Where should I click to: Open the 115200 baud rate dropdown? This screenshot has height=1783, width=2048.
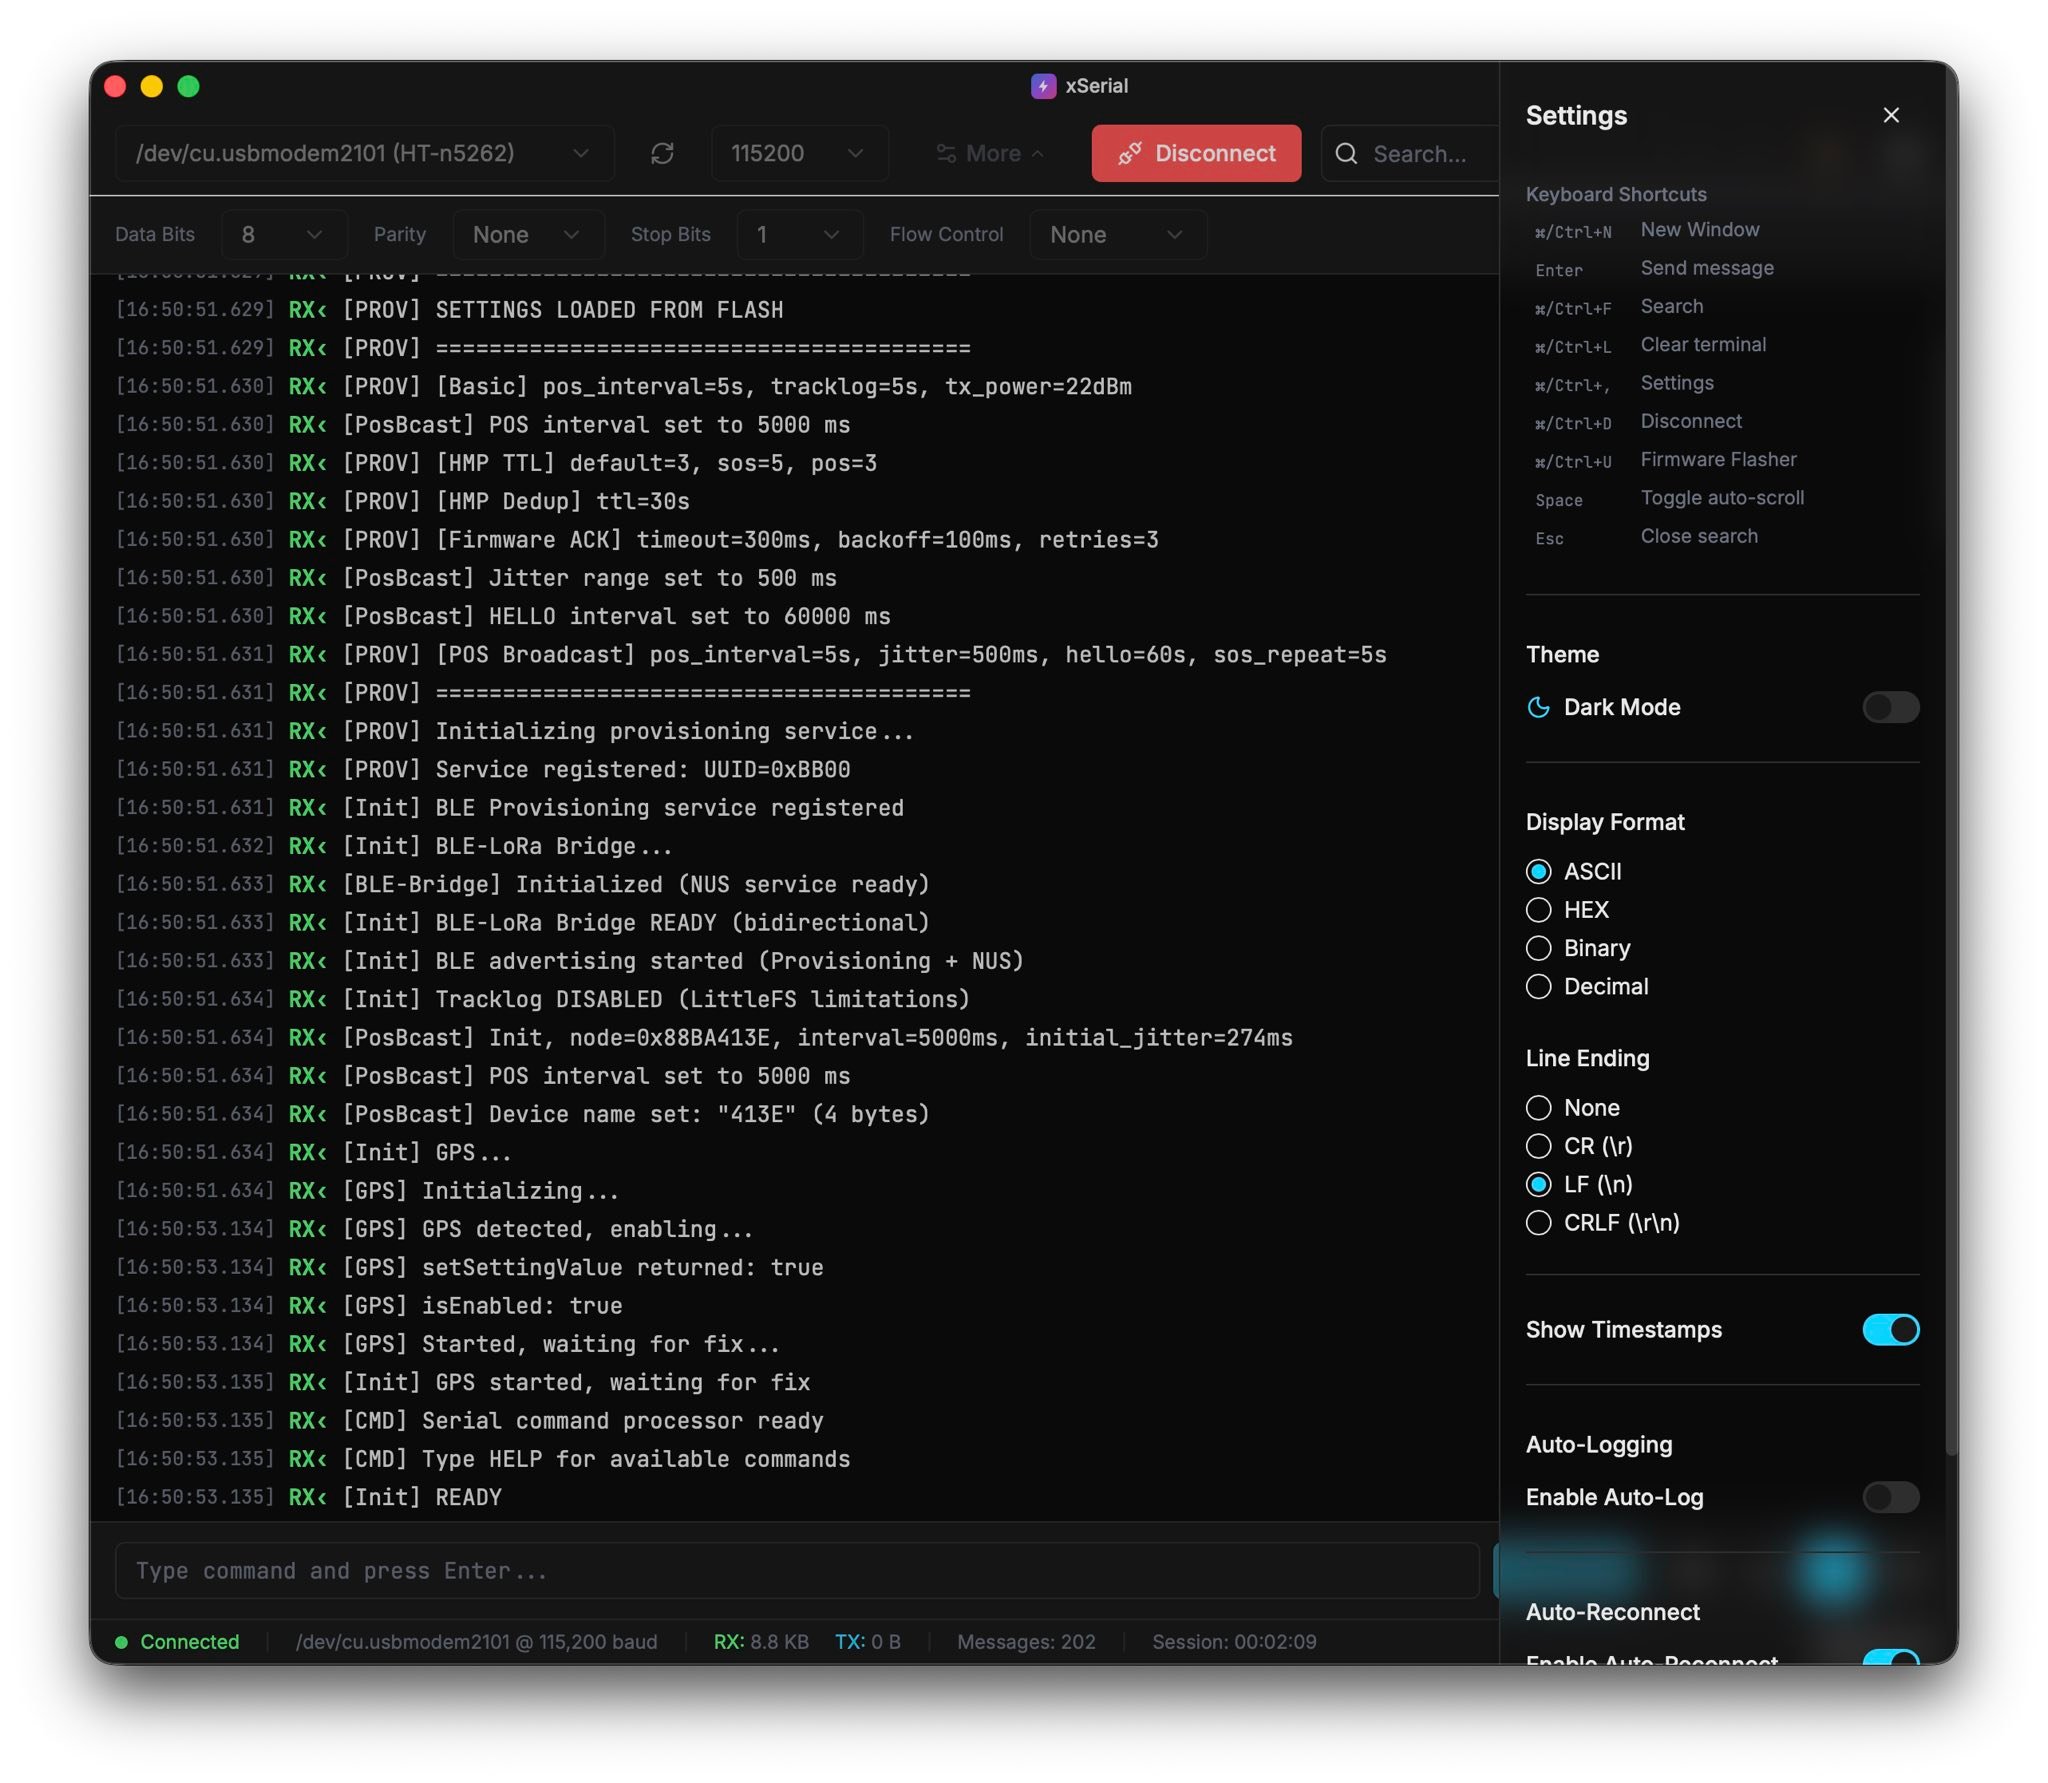799,153
